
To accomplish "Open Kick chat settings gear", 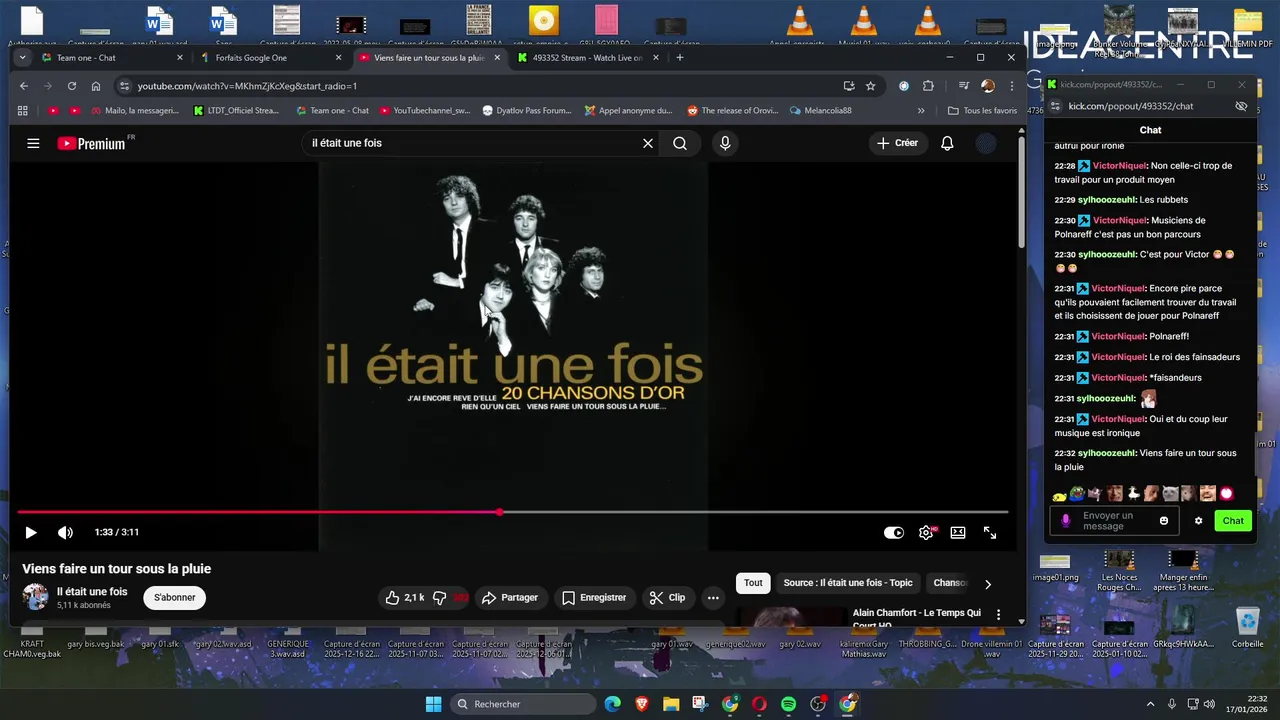I will [x=1198, y=521].
